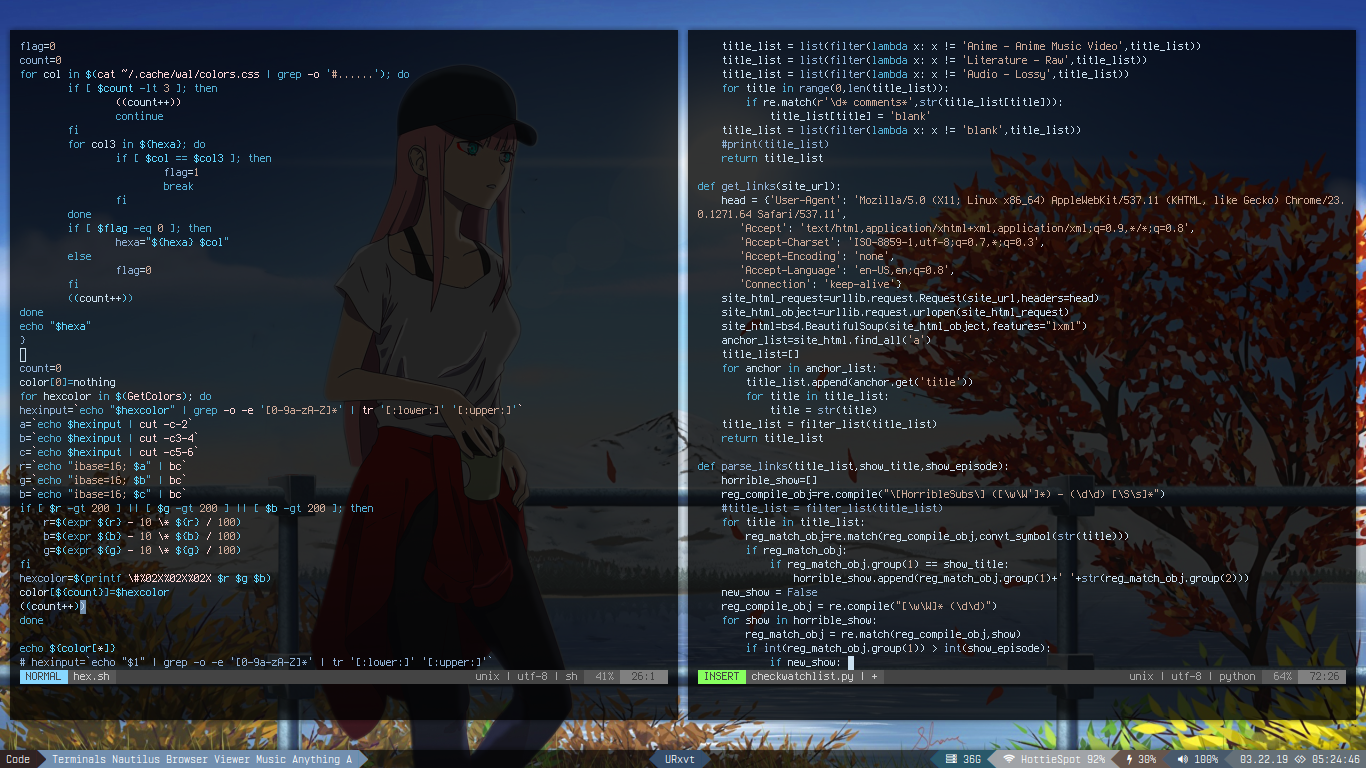Click the 'flag=0' first line in hex.sh
Viewport: 1366px width, 768px height.
coord(38,46)
